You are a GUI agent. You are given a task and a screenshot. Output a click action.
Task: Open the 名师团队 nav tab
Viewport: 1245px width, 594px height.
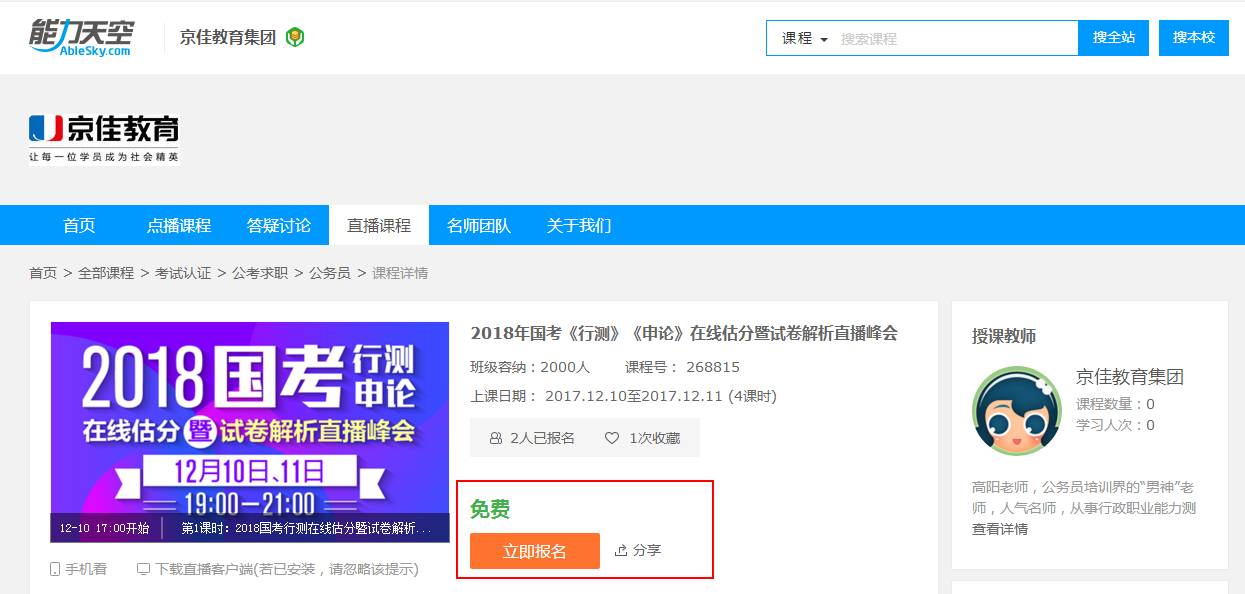point(479,225)
